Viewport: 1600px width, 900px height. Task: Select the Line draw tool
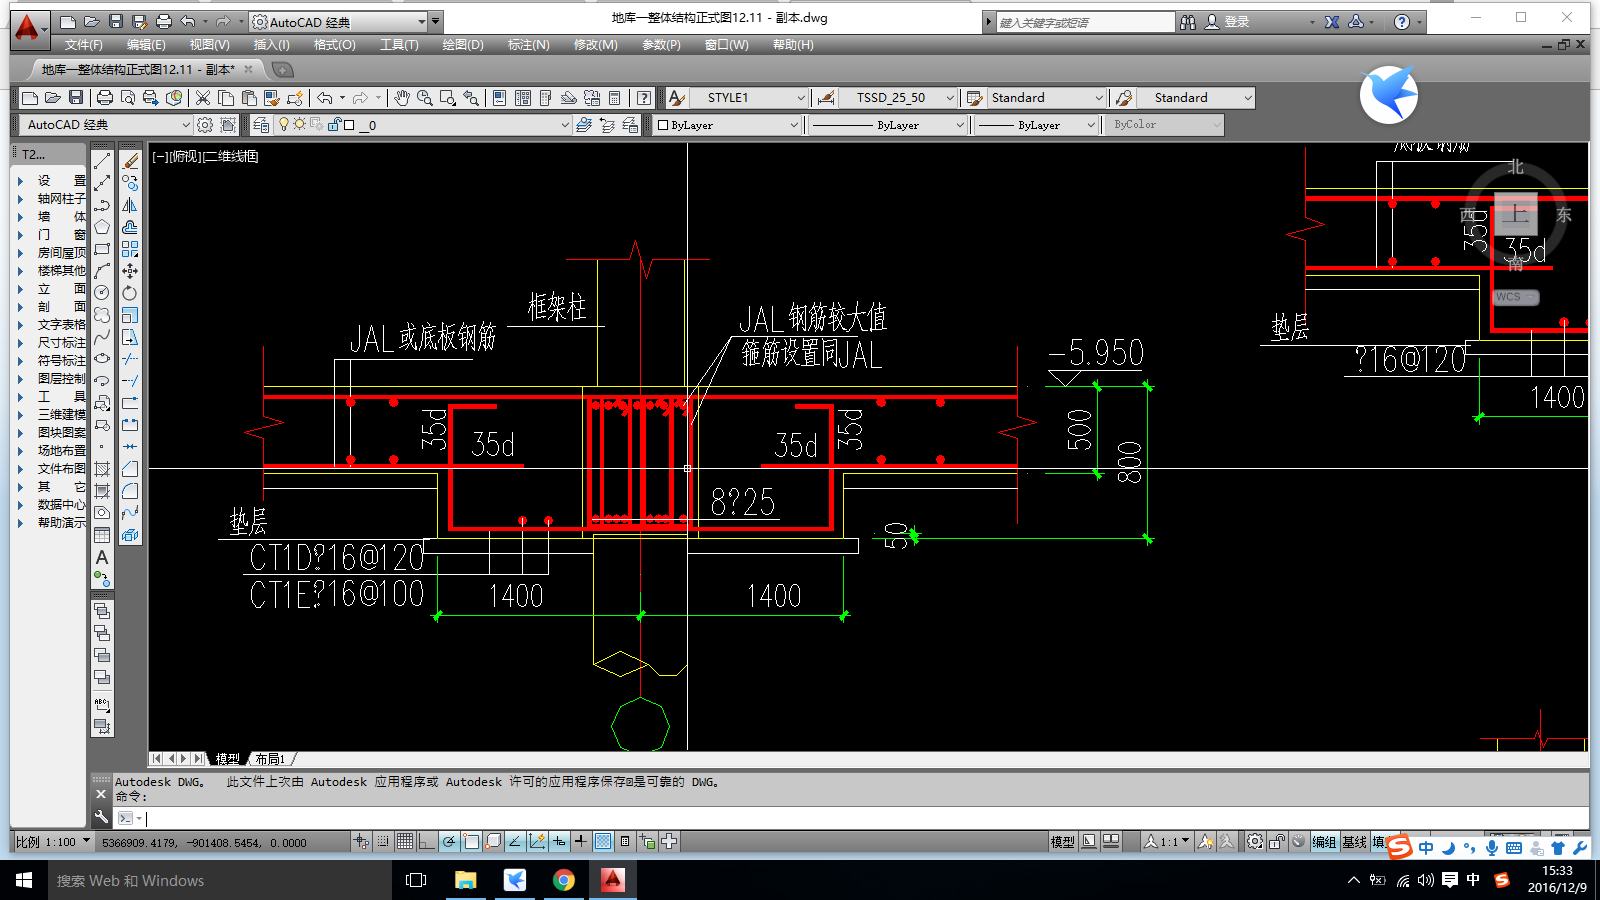coord(102,161)
